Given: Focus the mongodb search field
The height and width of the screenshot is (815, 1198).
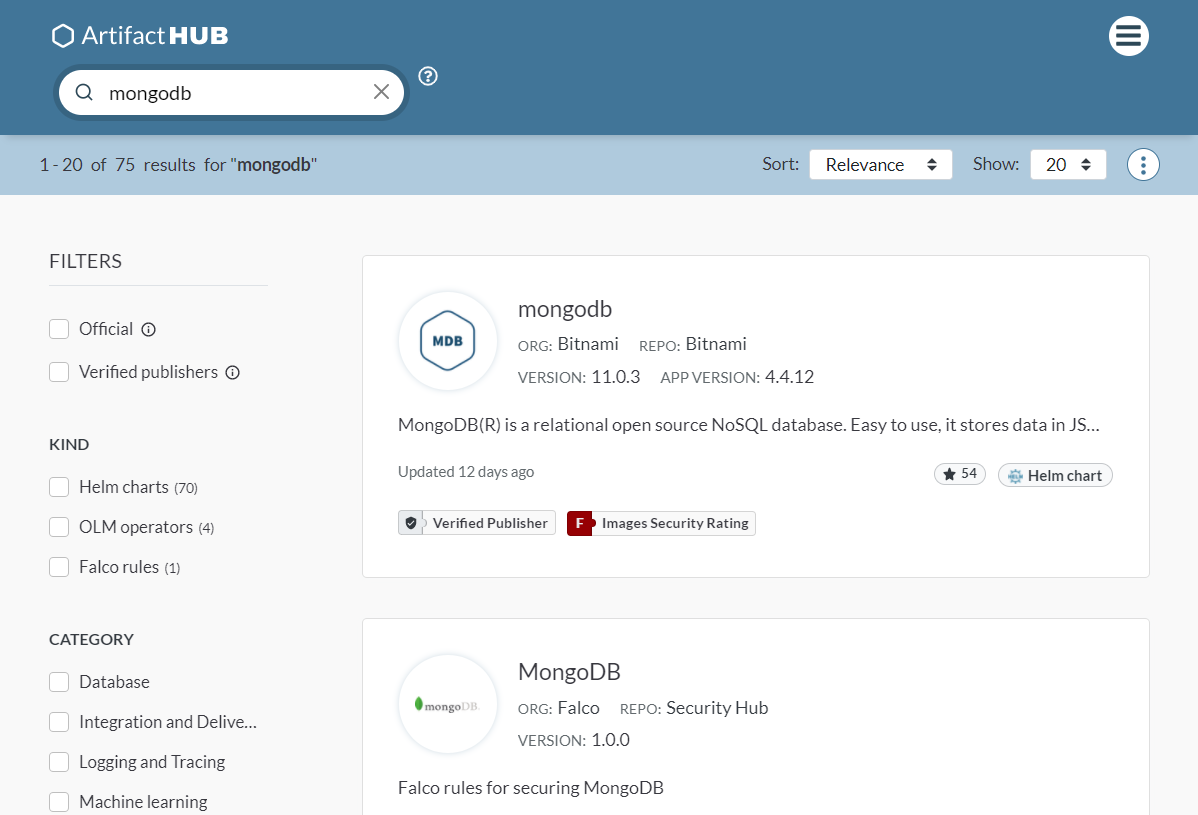Looking at the screenshot, I should pos(233,92).
